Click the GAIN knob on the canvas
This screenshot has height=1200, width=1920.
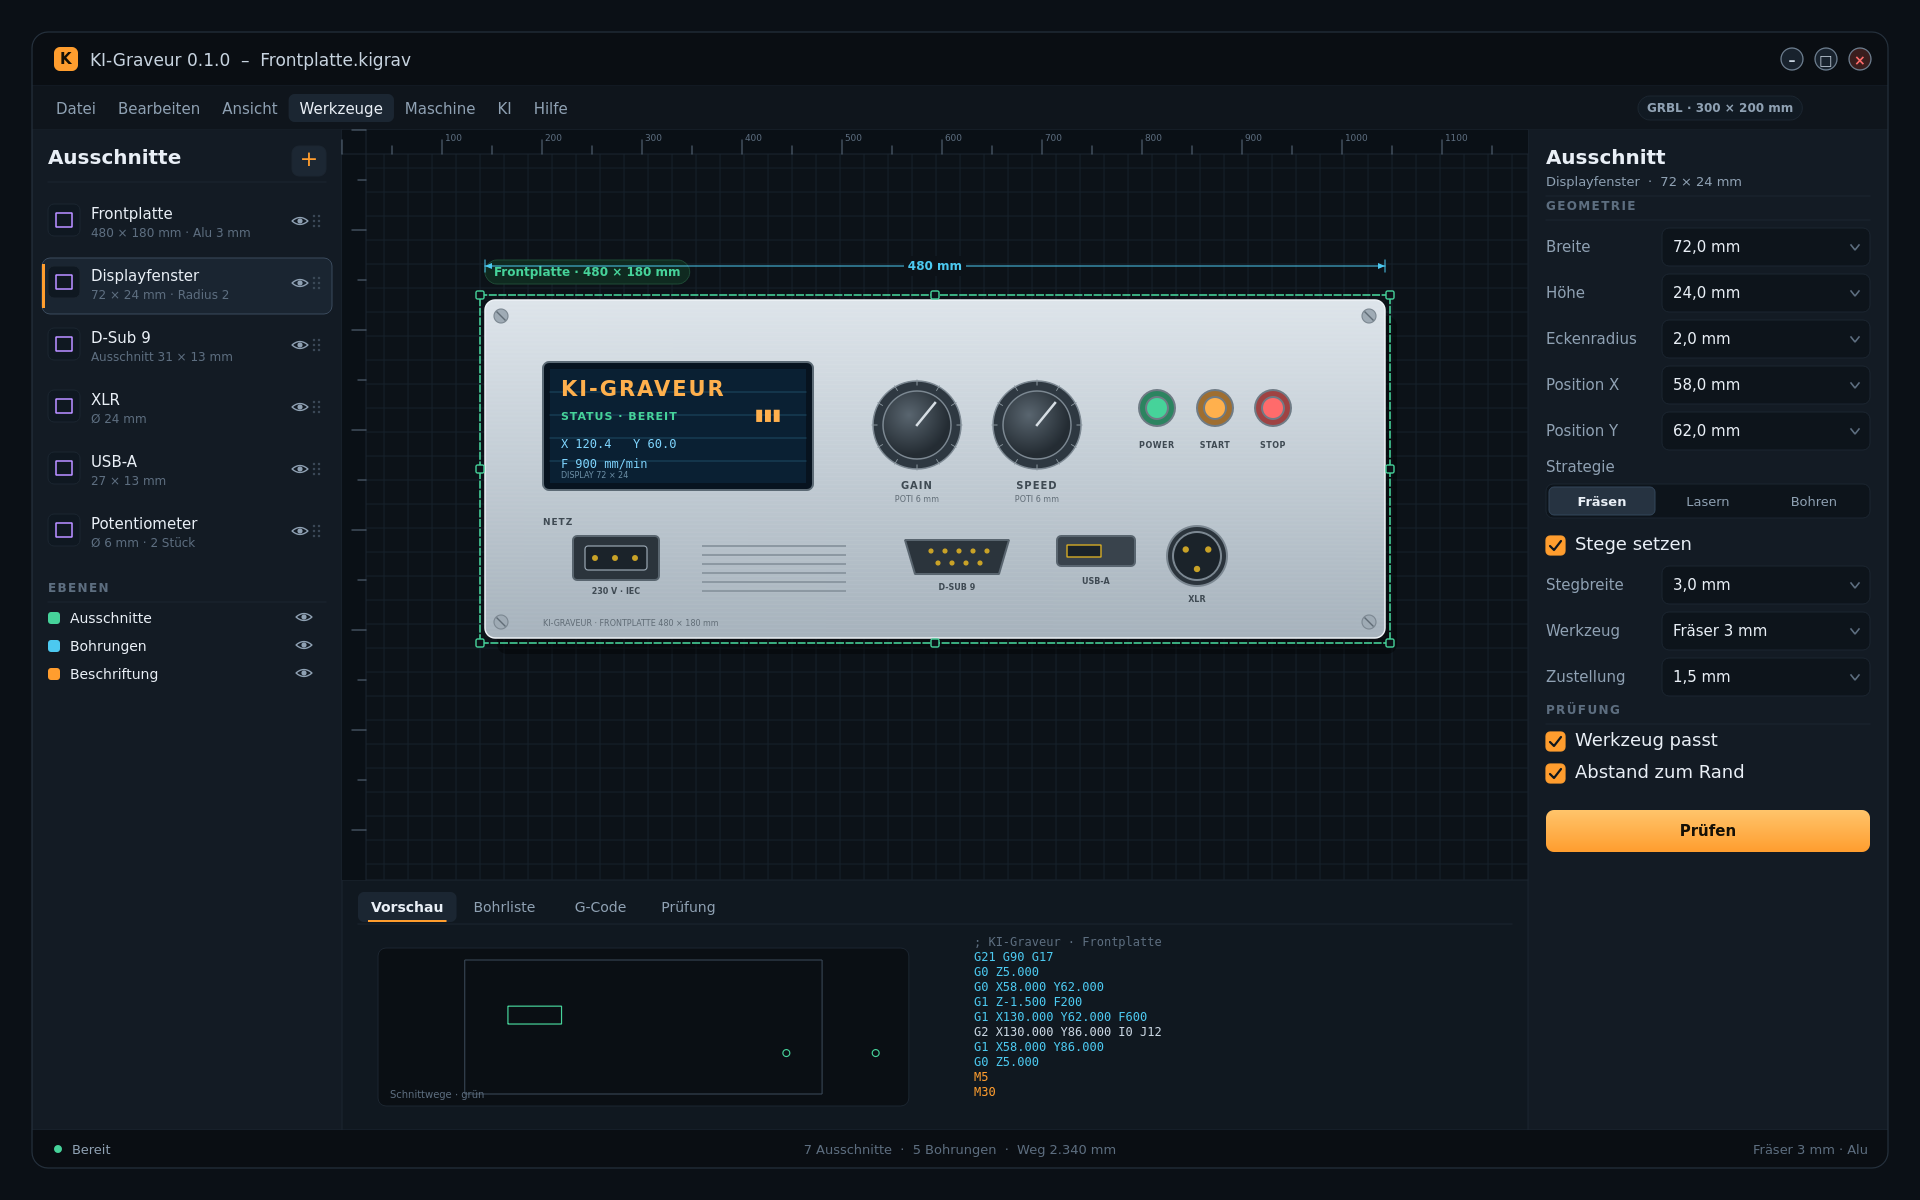[x=917, y=425]
